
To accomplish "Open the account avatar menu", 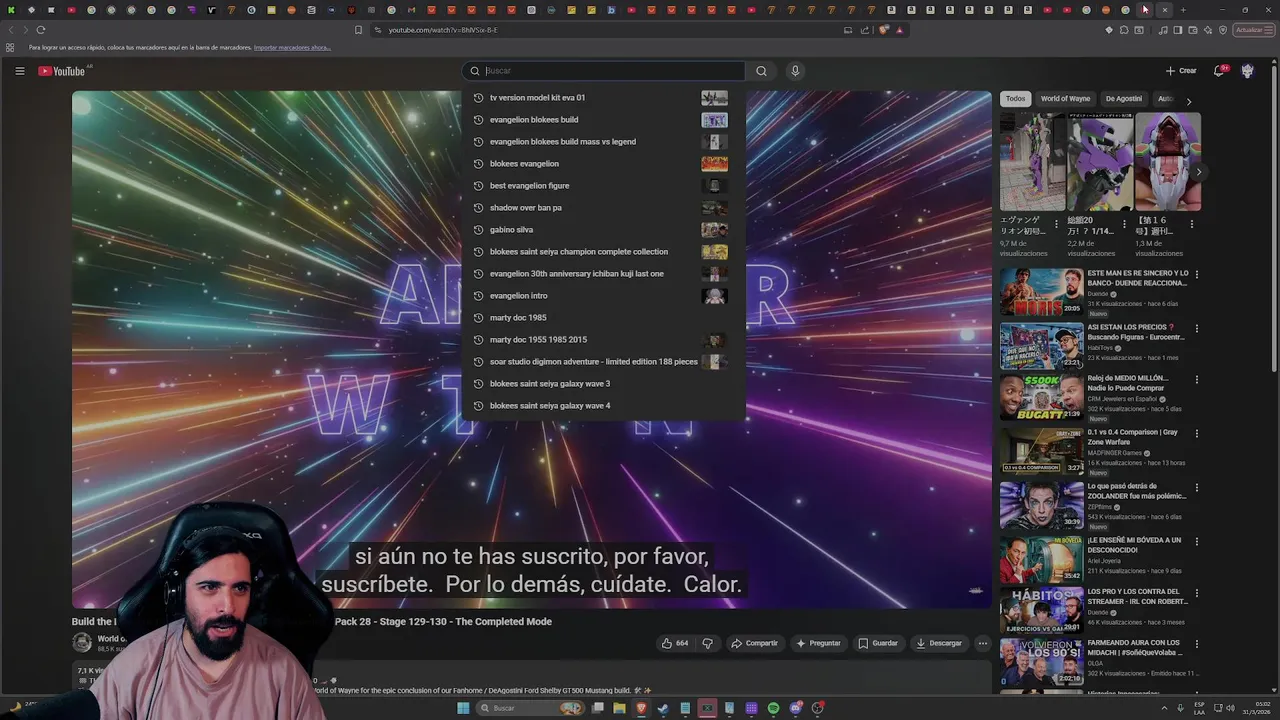I will pyautogui.click(x=1247, y=71).
